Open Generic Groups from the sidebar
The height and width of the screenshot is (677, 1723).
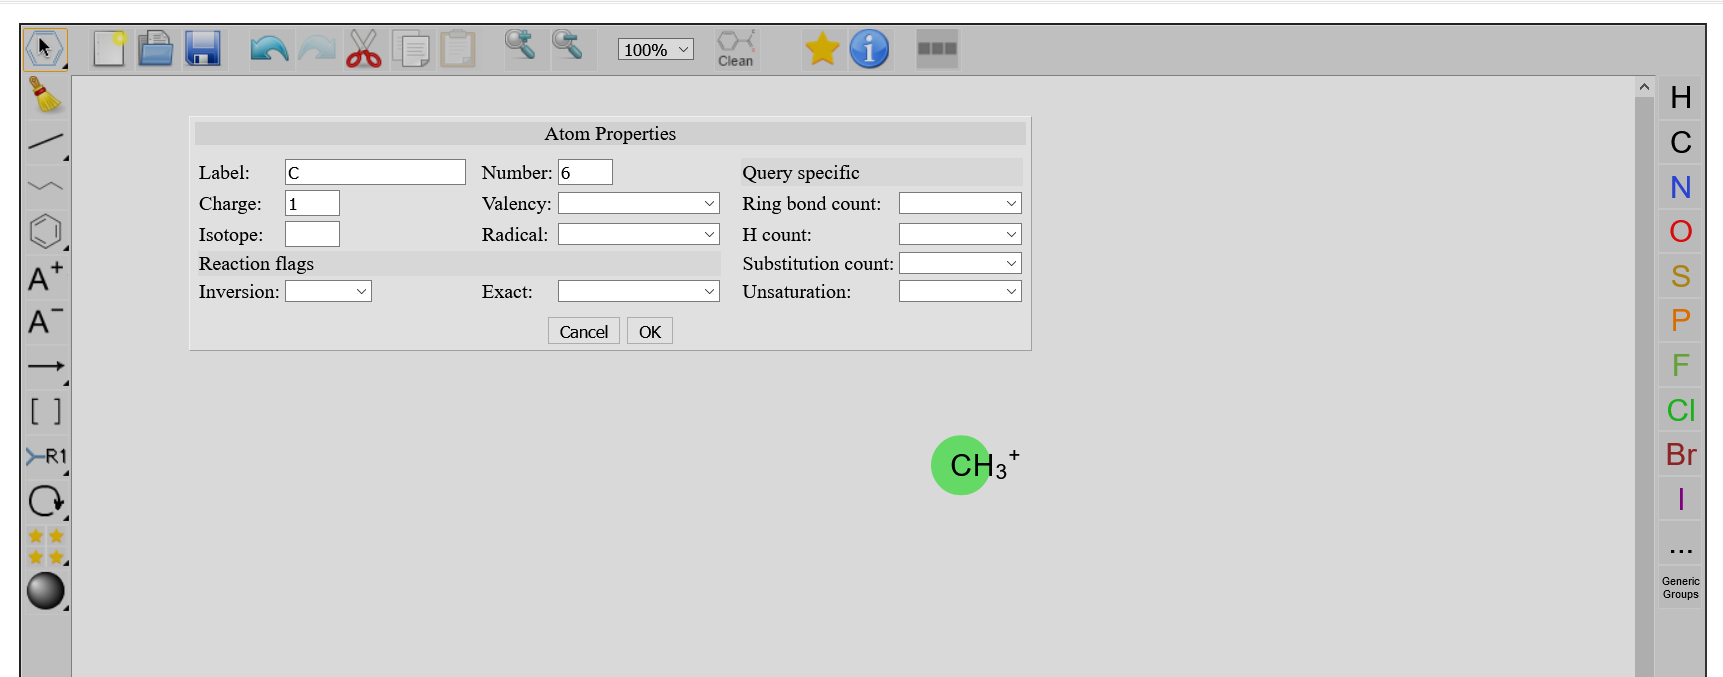pyautogui.click(x=1679, y=587)
